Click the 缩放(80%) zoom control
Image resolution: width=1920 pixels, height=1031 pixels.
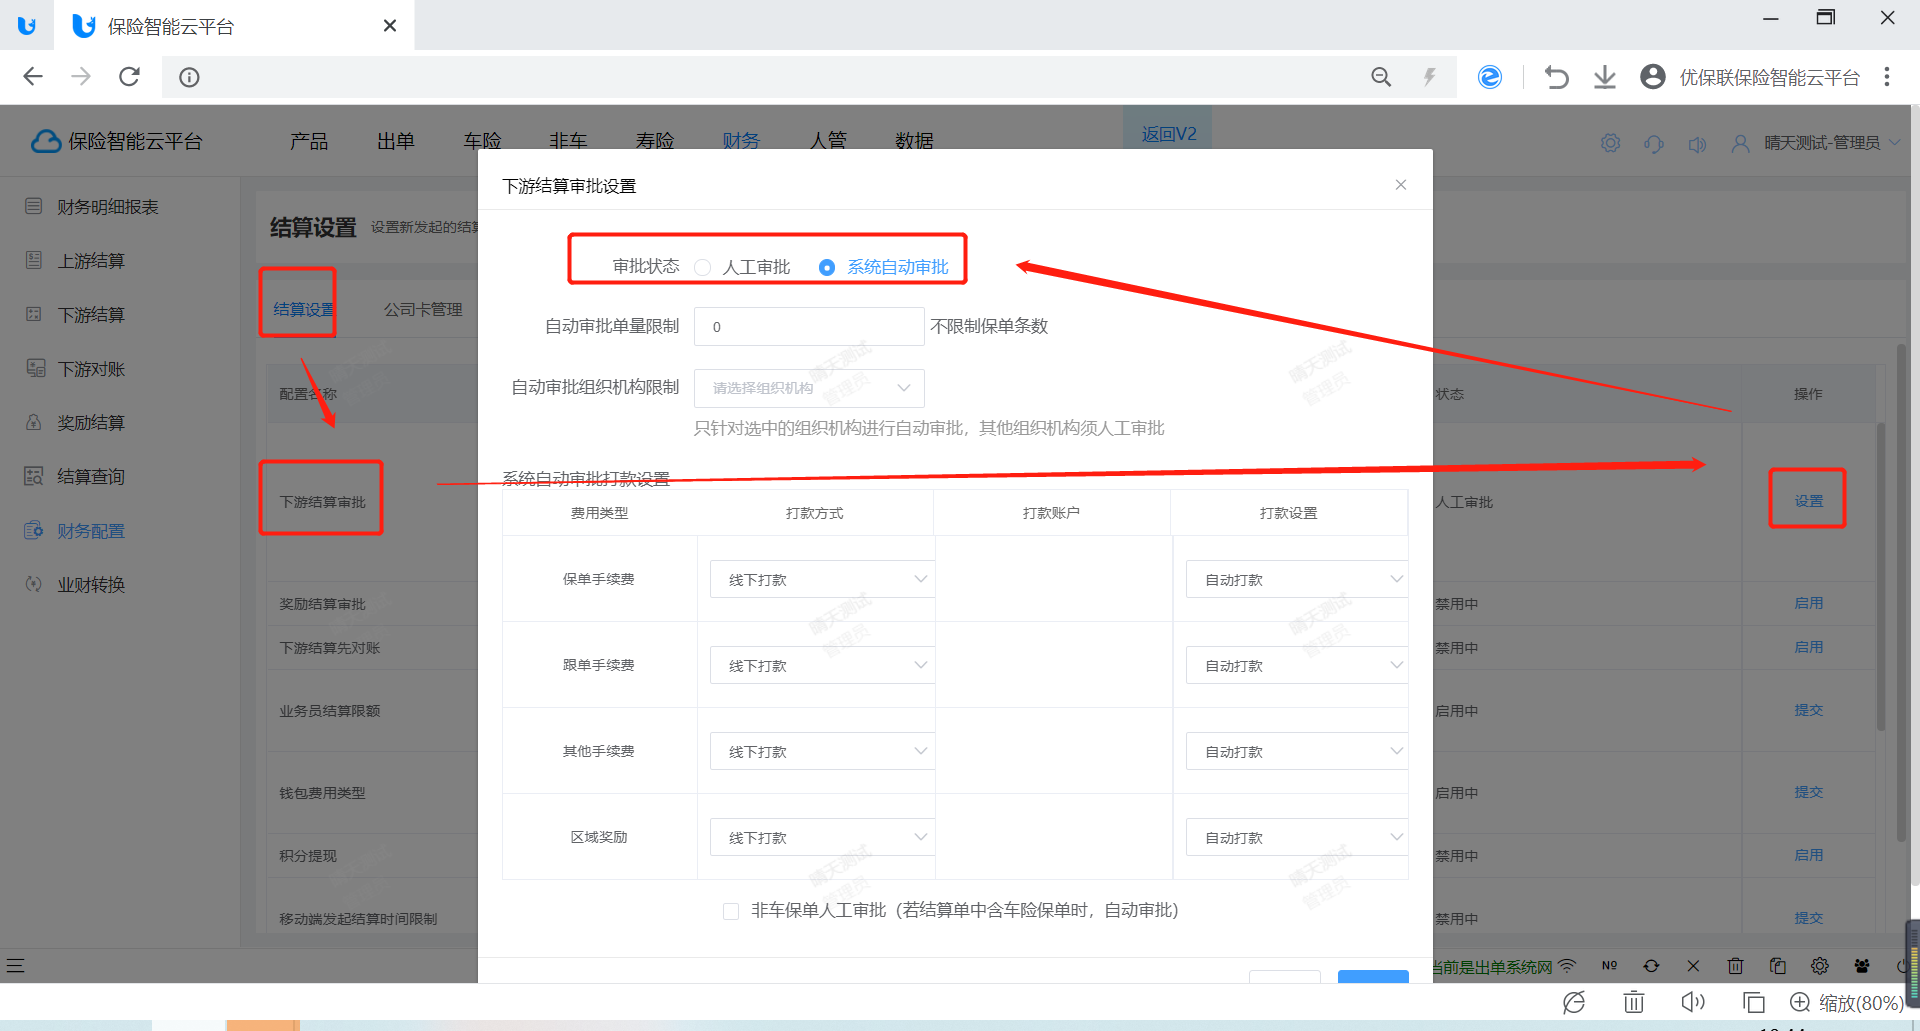click(1846, 1002)
